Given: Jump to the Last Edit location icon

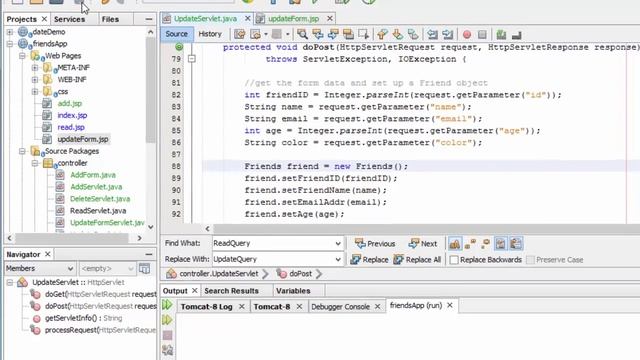Looking at the screenshot, I should tap(240, 34).
